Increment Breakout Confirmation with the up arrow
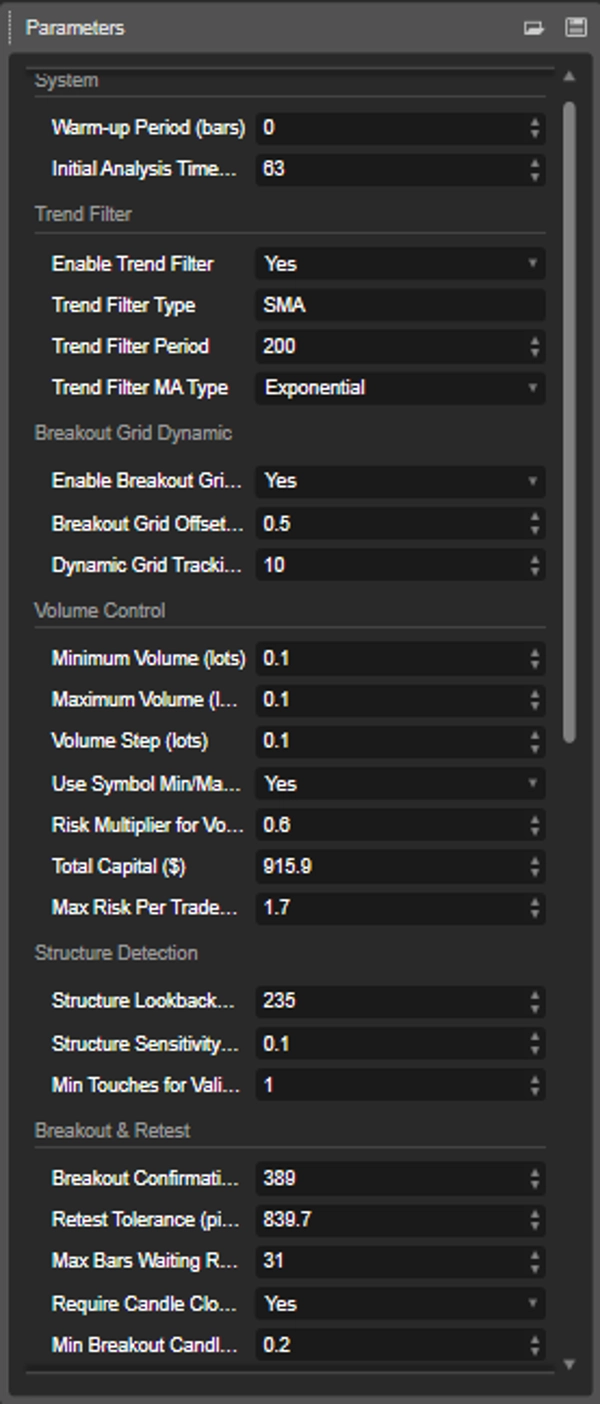600x1404 pixels. click(536, 1174)
